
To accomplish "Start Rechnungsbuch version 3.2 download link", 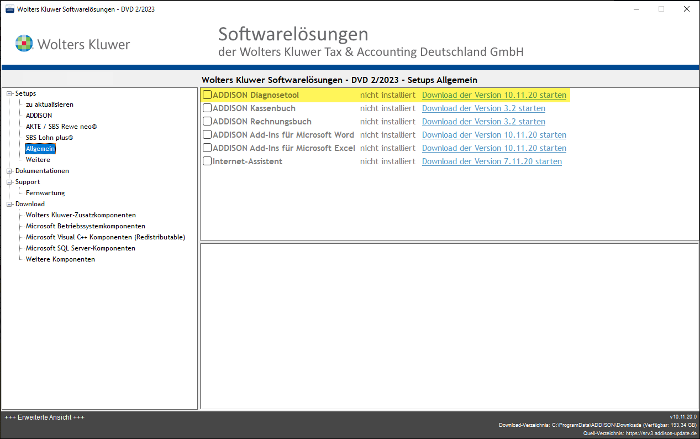I will tap(483, 121).
